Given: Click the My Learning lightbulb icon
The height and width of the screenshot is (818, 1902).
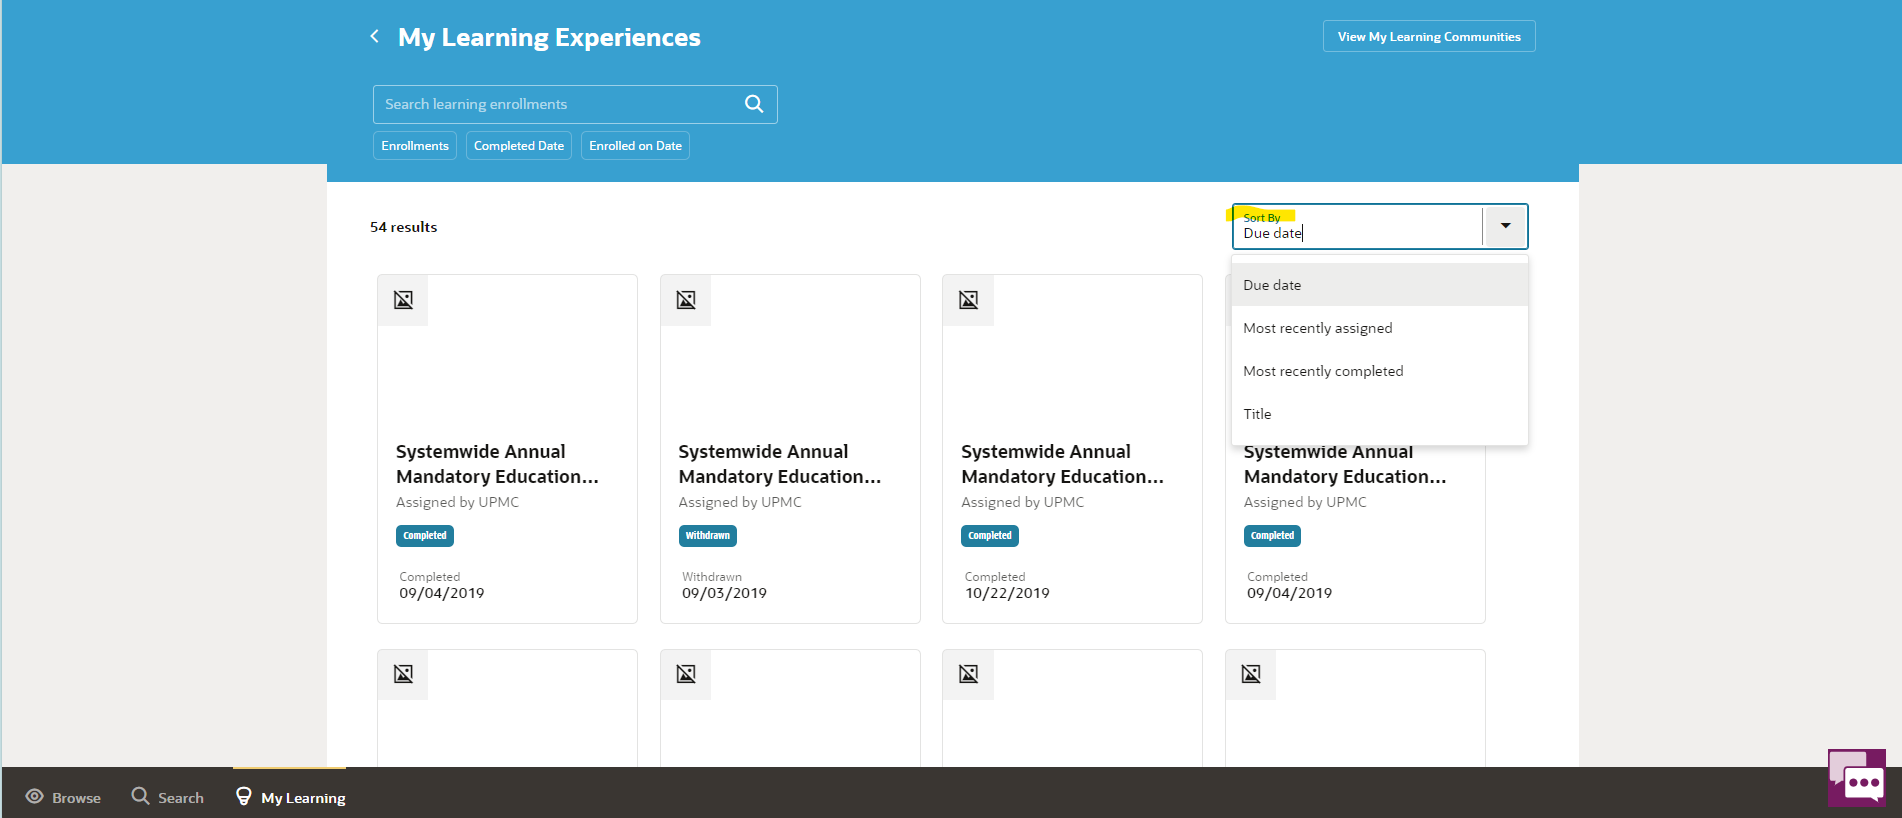Looking at the screenshot, I should click(x=243, y=796).
